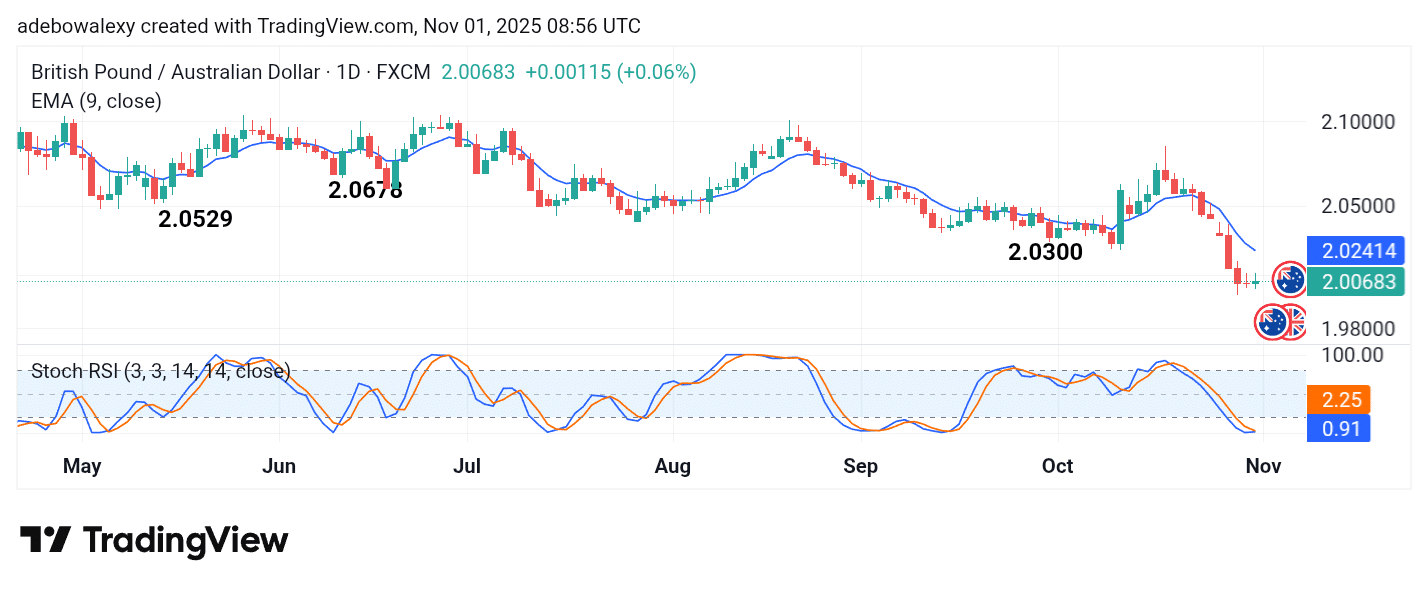Click the FXCM exchange label in the symbol title
Image resolution: width=1428 pixels, height=591 pixels.
405,72
